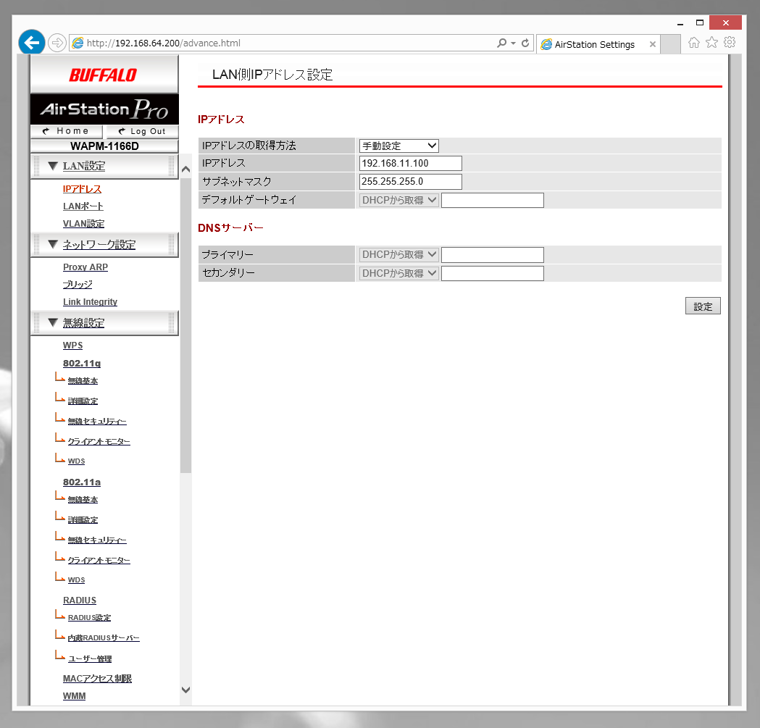Open the RADIUS設定 link
The width and height of the screenshot is (760, 728).
point(89,617)
